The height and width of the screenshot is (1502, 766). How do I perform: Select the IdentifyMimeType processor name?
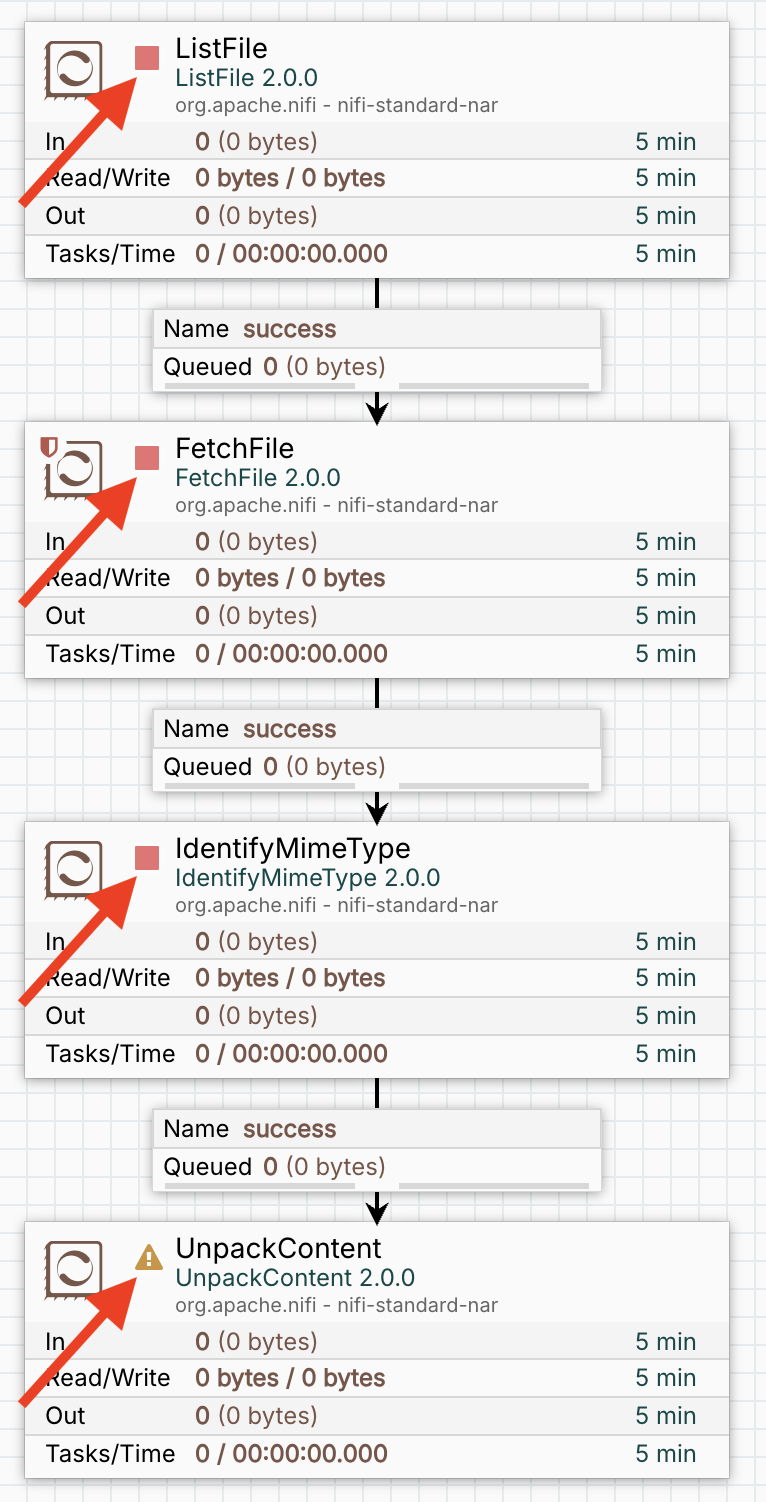coord(292,848)
